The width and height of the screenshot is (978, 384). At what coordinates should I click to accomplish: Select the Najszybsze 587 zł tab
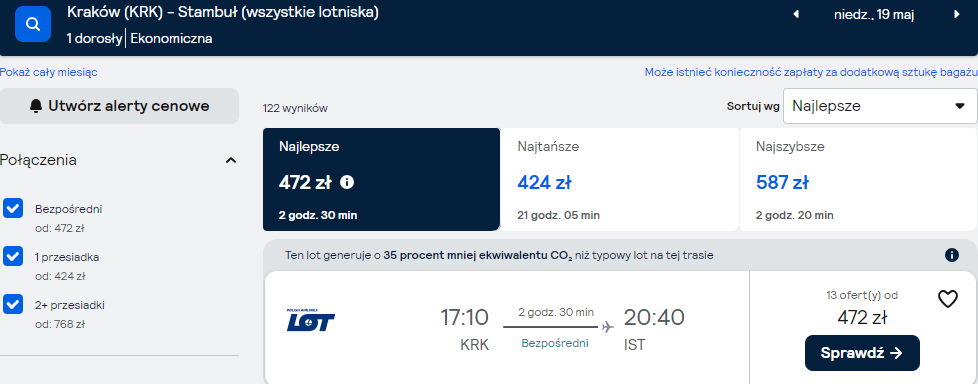click(858, 180)
